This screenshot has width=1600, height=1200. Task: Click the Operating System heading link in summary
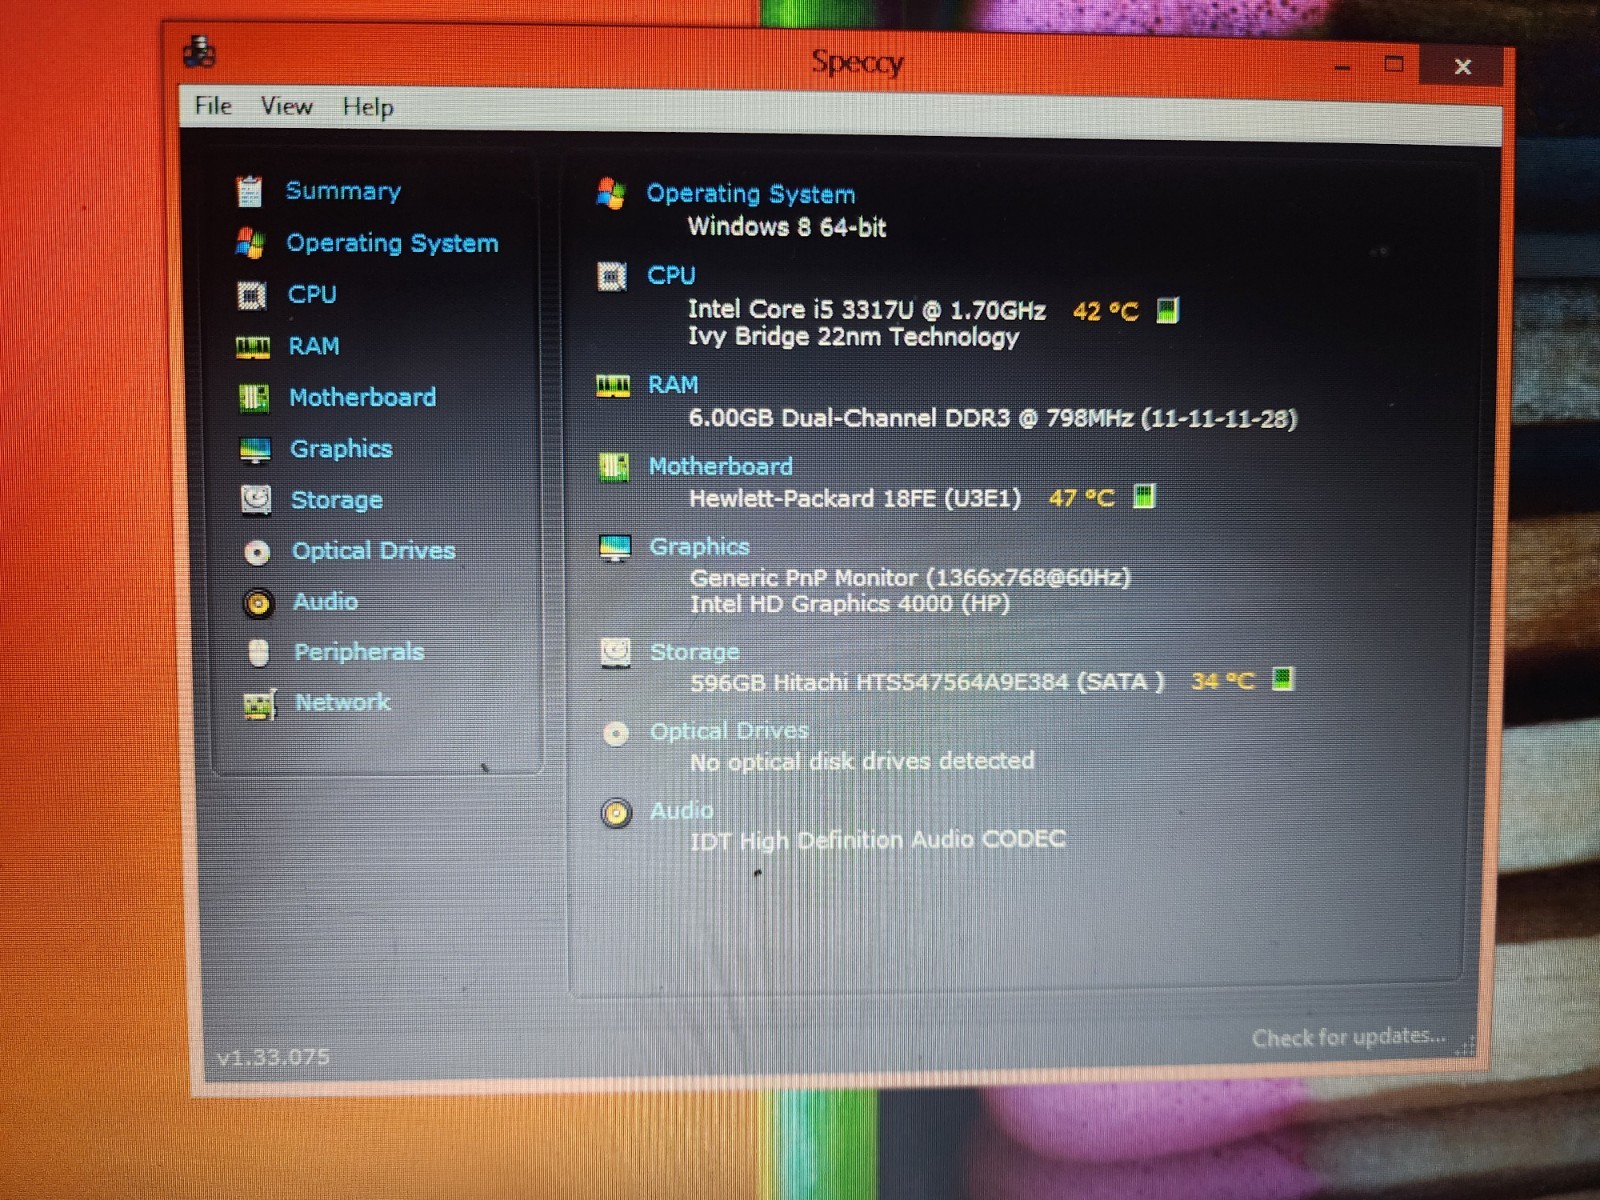(750, 194)
